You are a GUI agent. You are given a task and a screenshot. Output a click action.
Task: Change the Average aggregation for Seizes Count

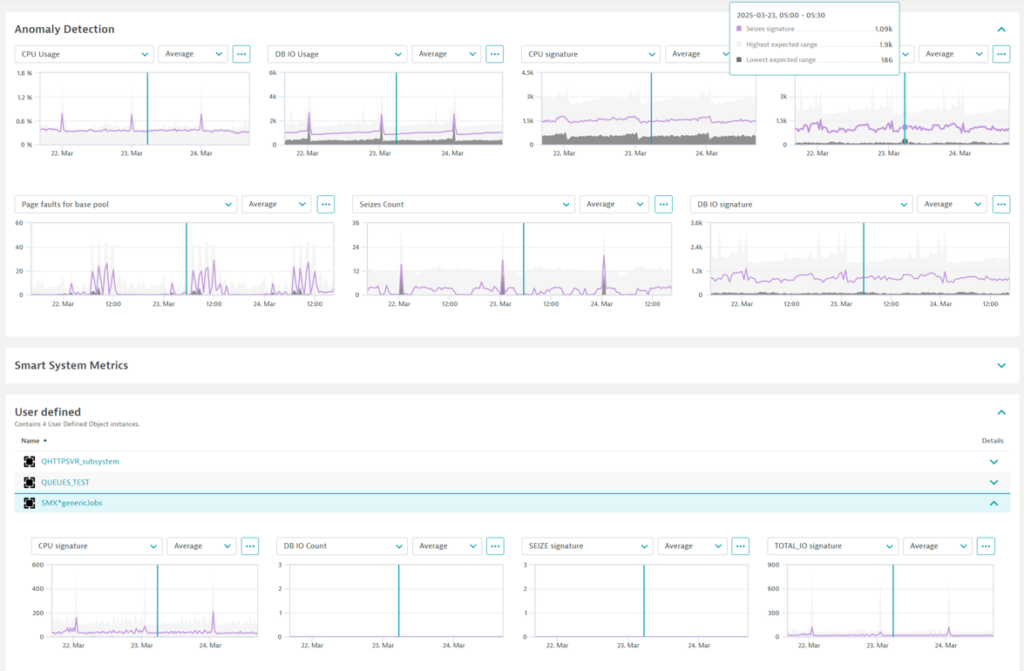(614, 204)
